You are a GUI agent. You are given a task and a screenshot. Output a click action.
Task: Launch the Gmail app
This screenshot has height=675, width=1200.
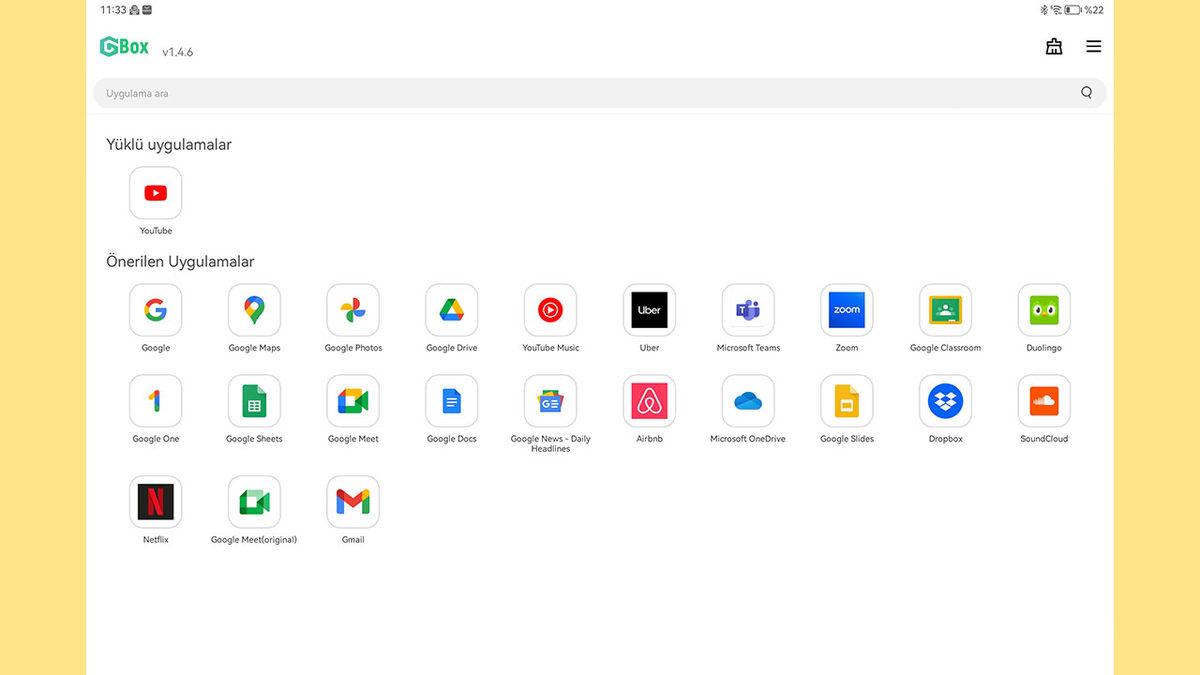(x=353, y=502)
